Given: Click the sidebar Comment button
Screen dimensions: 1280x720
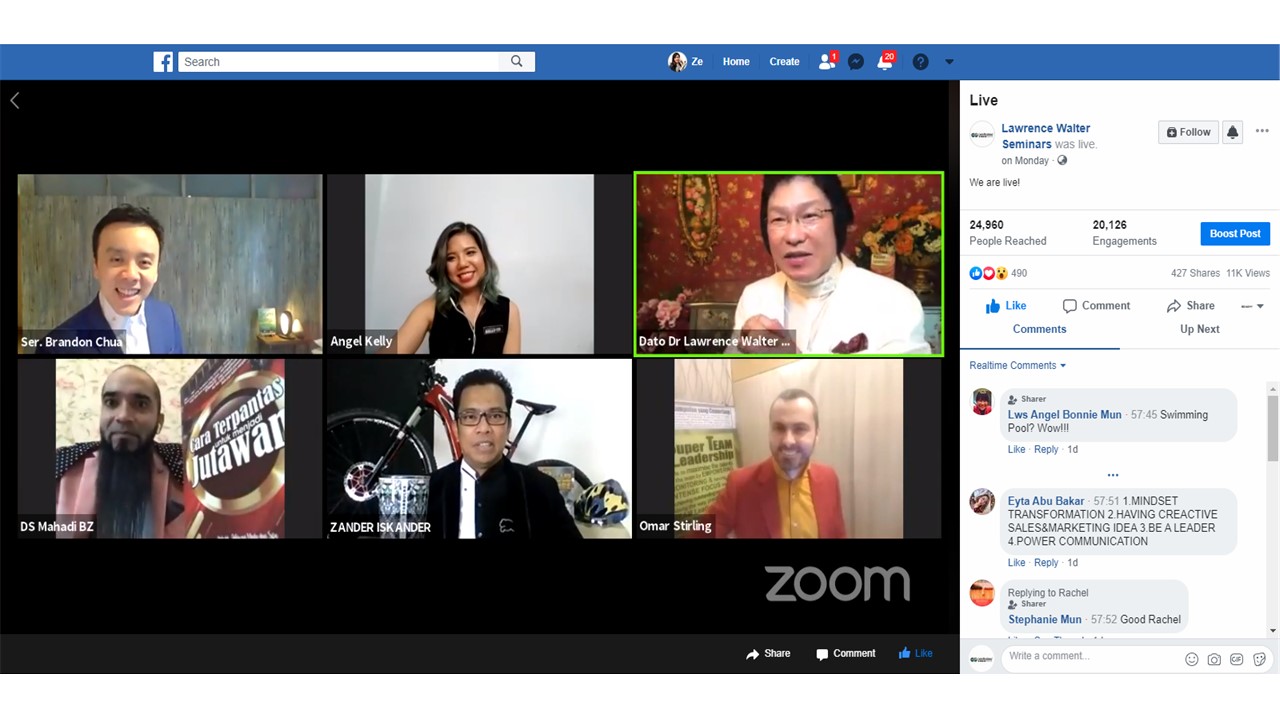Looking at the screenshot, I should pos(1096,306).
